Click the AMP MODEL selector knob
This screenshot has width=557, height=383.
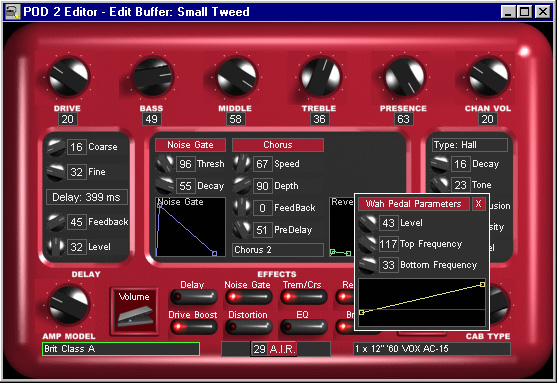(x=69, y=305)
